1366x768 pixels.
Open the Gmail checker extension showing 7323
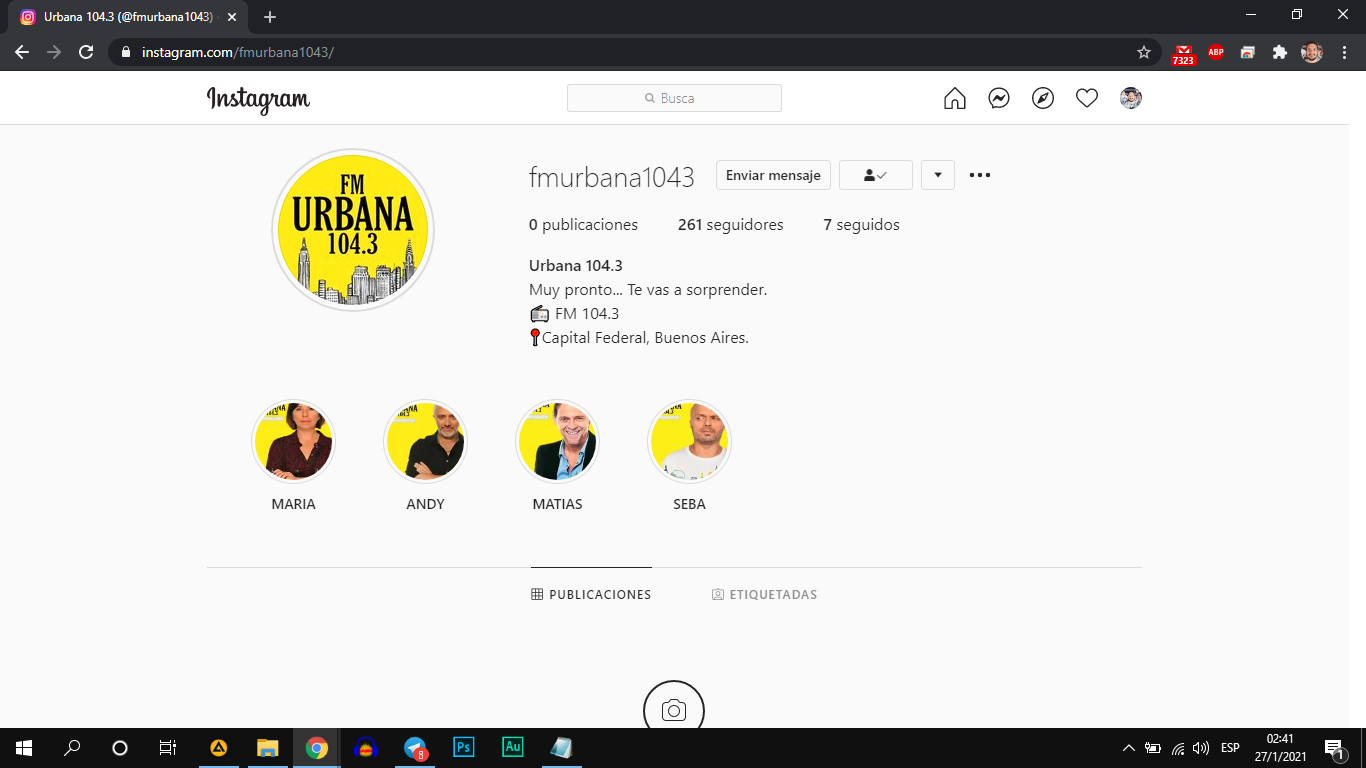[x=1184, y=53]
